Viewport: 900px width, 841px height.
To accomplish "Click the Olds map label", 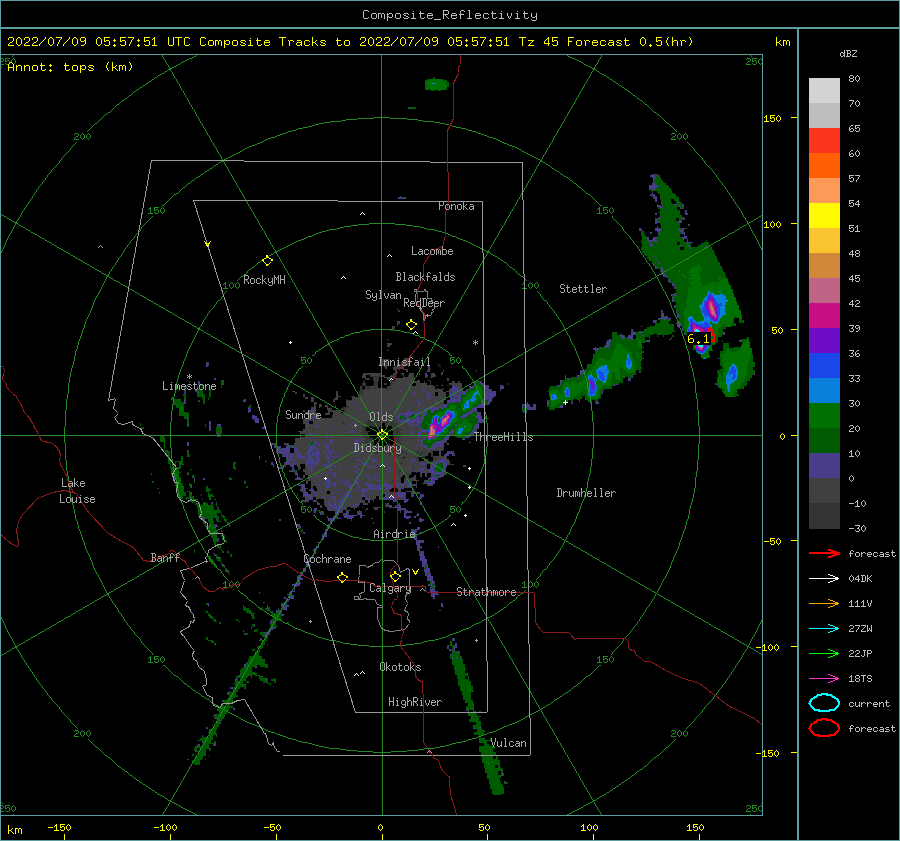I will 381,417.
